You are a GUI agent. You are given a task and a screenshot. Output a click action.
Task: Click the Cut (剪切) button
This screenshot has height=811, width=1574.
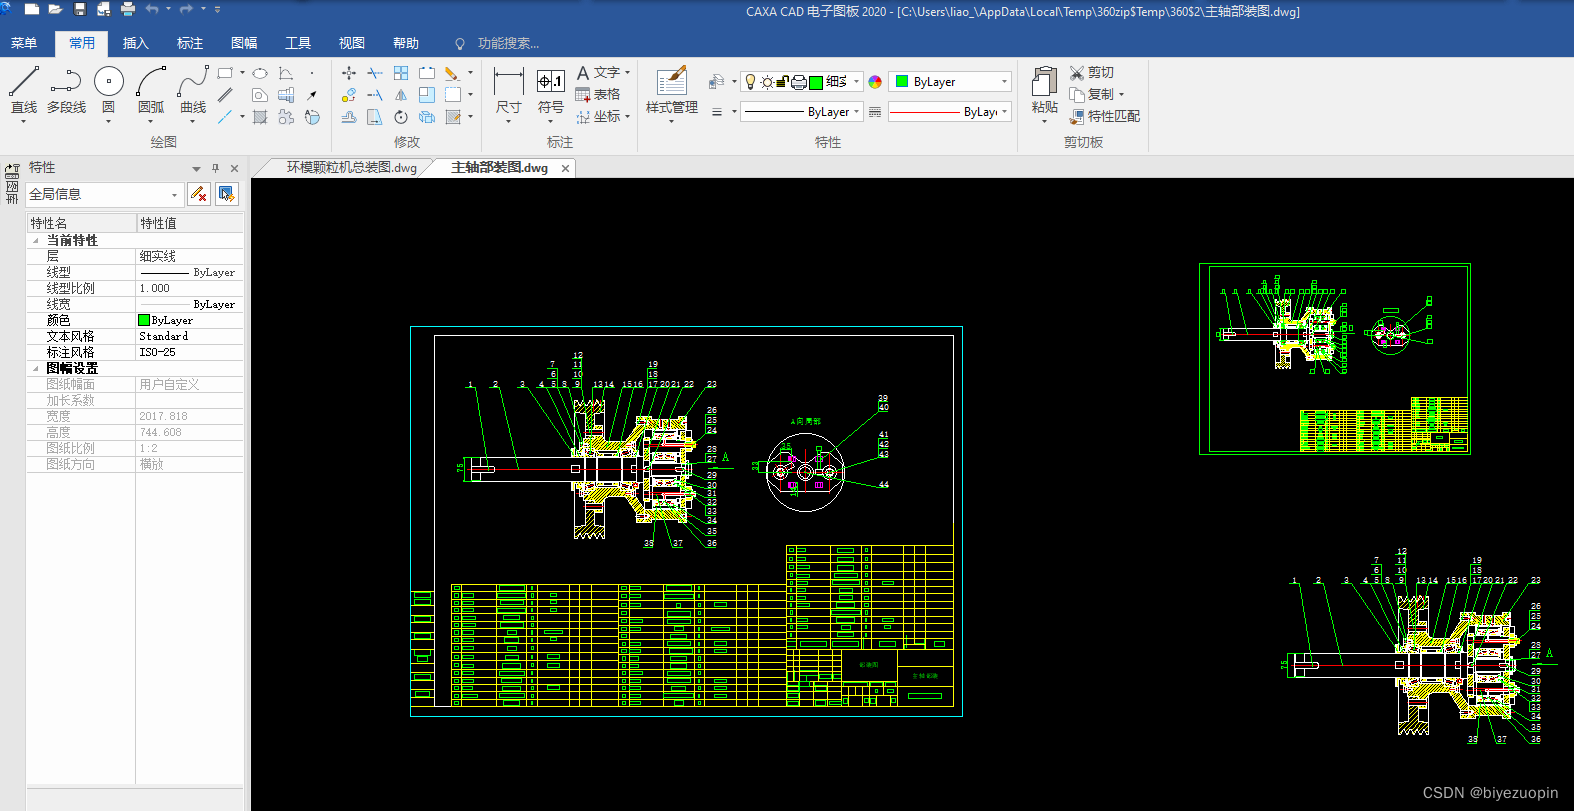point(1091,73)
